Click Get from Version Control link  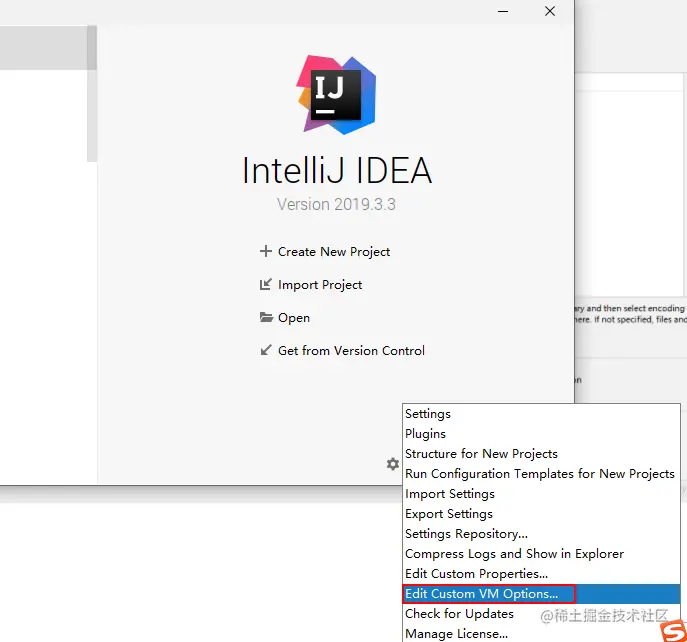[x=351, y=351]
